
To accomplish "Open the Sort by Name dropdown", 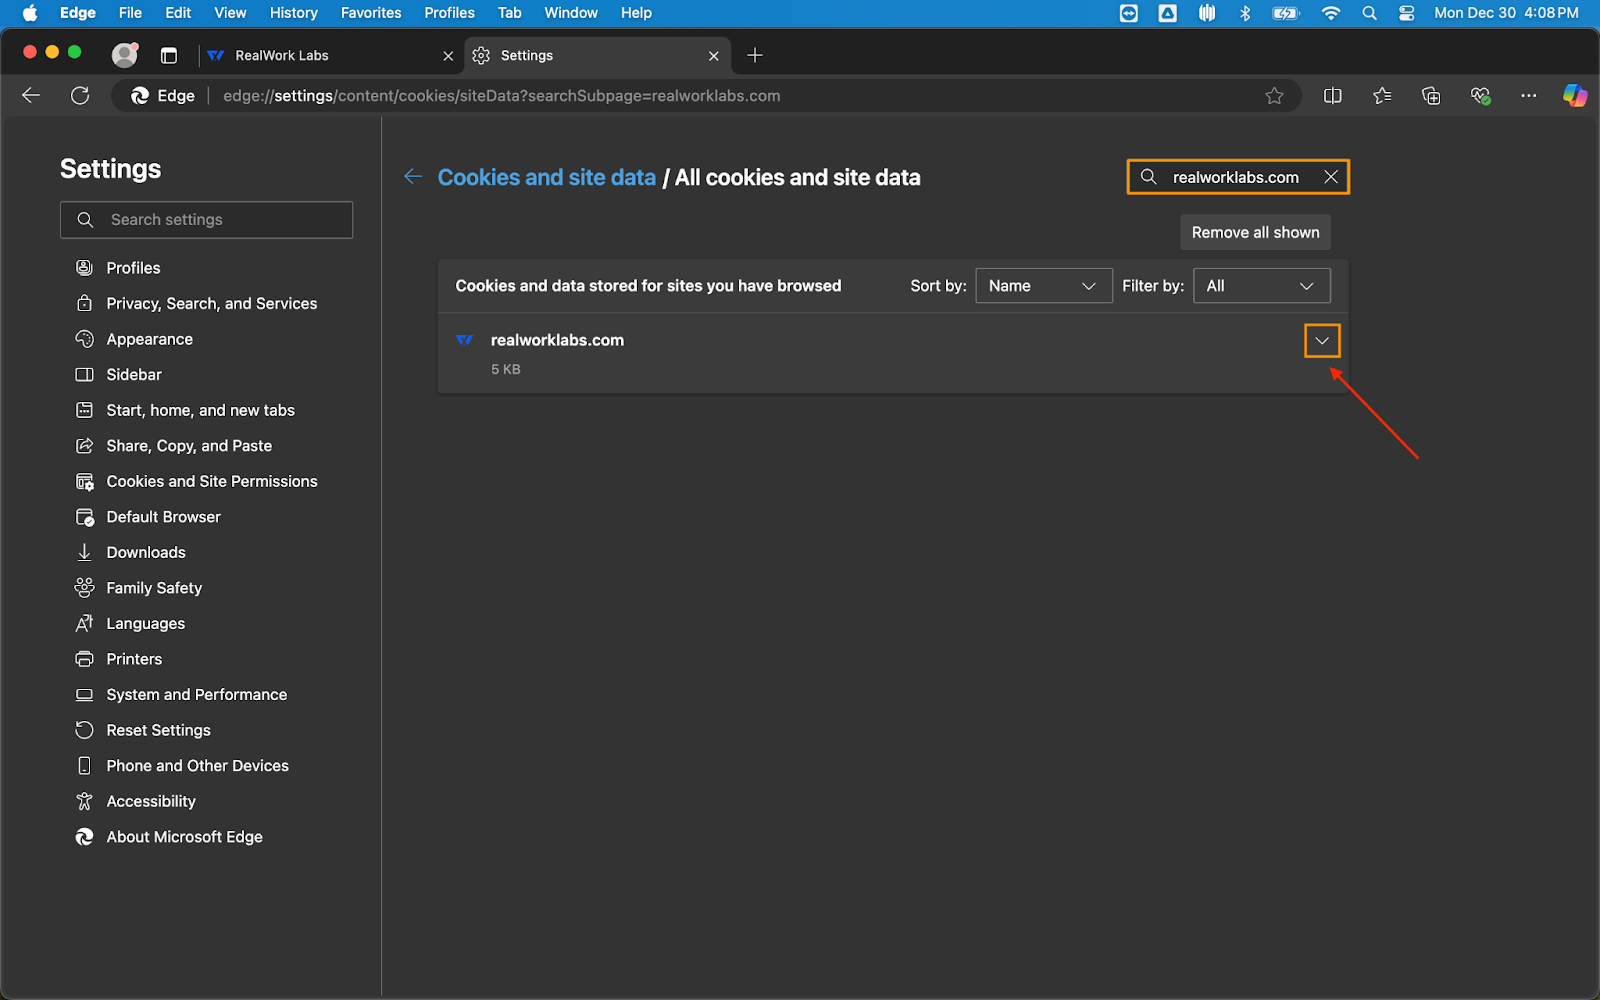I will (x=1043, y=286).
